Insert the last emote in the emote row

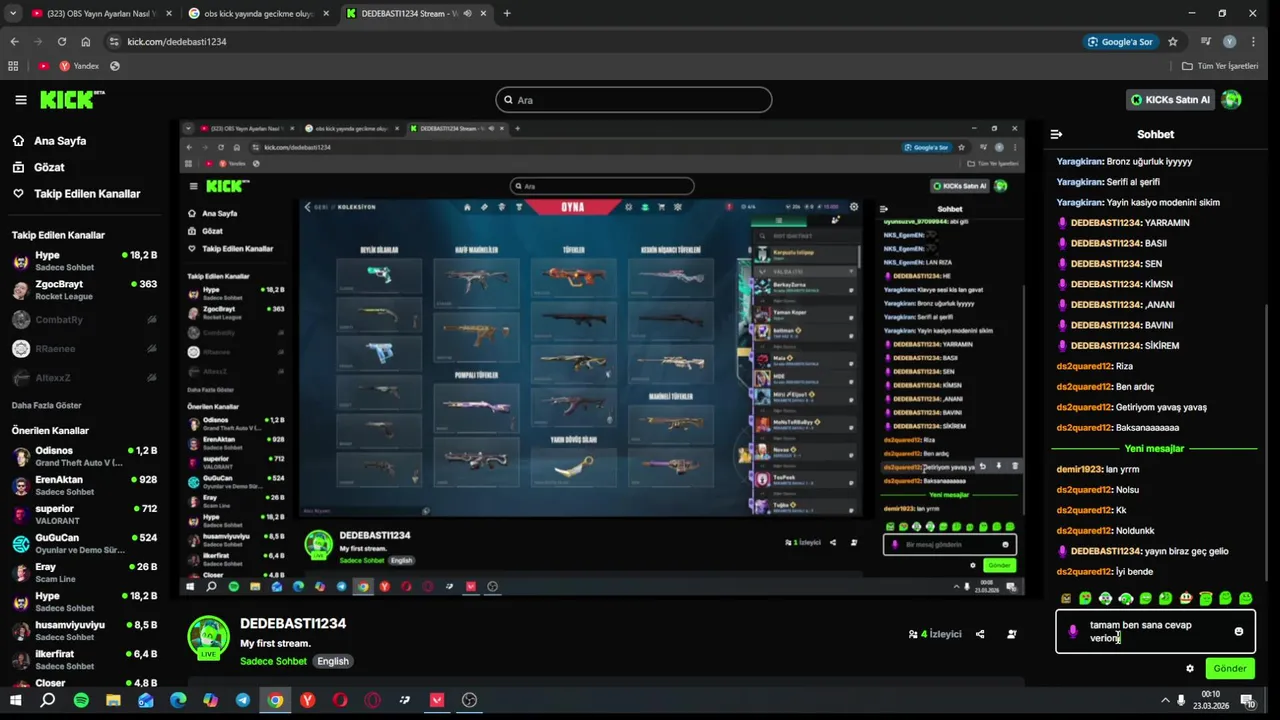point(1245,598)
